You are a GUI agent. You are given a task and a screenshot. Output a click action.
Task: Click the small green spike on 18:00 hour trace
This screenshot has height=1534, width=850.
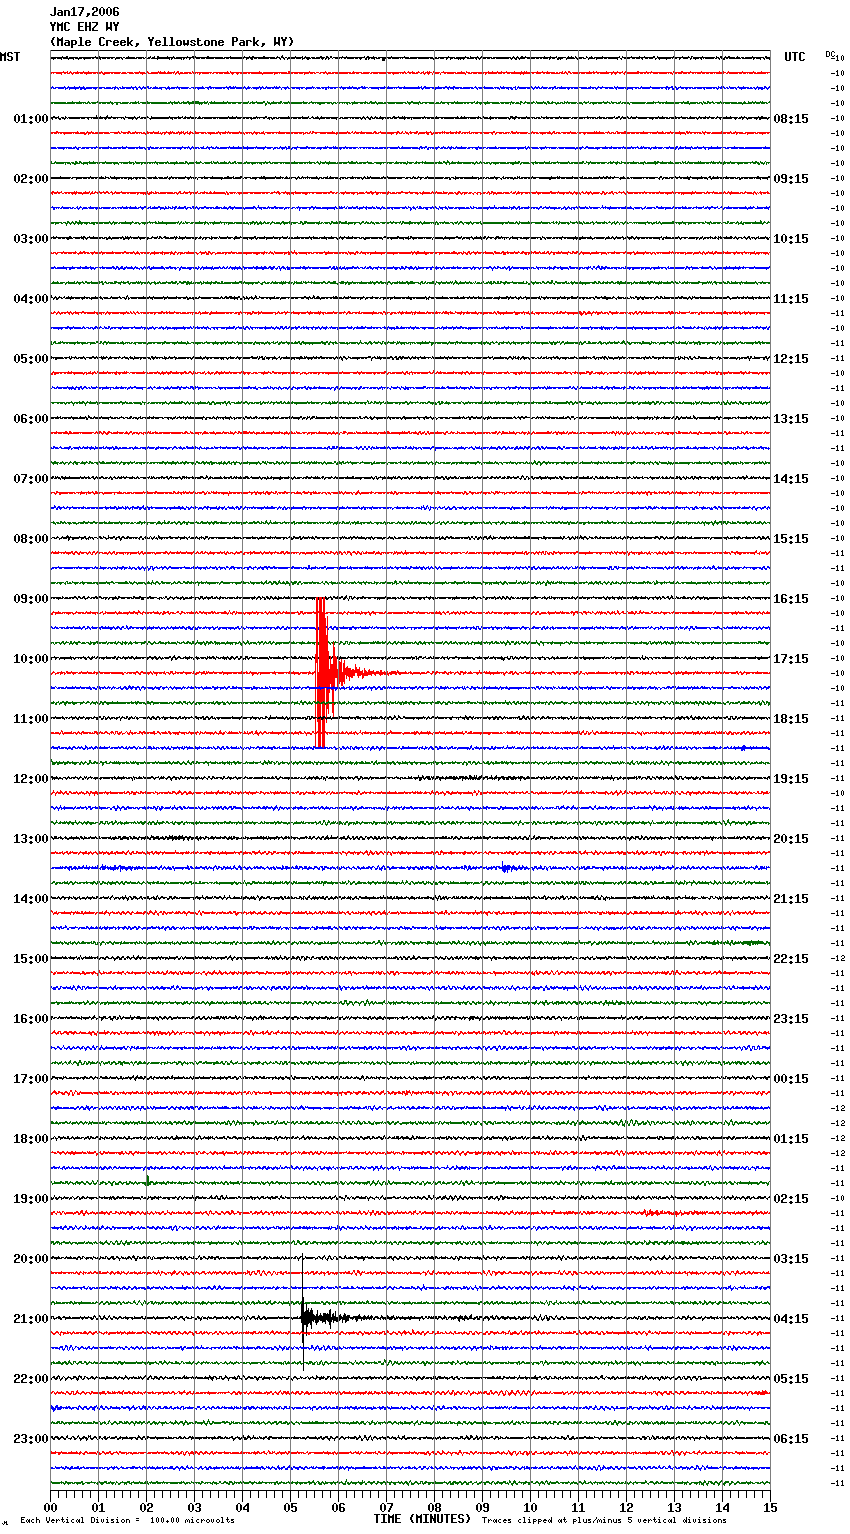click(x=147, y=1181)
